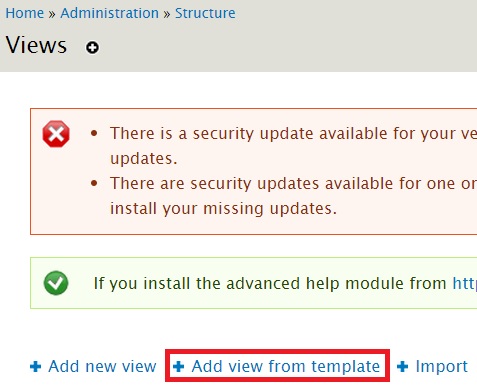Click the Views page title
This screenshot has width=477, height=392.
click(36, 45)
